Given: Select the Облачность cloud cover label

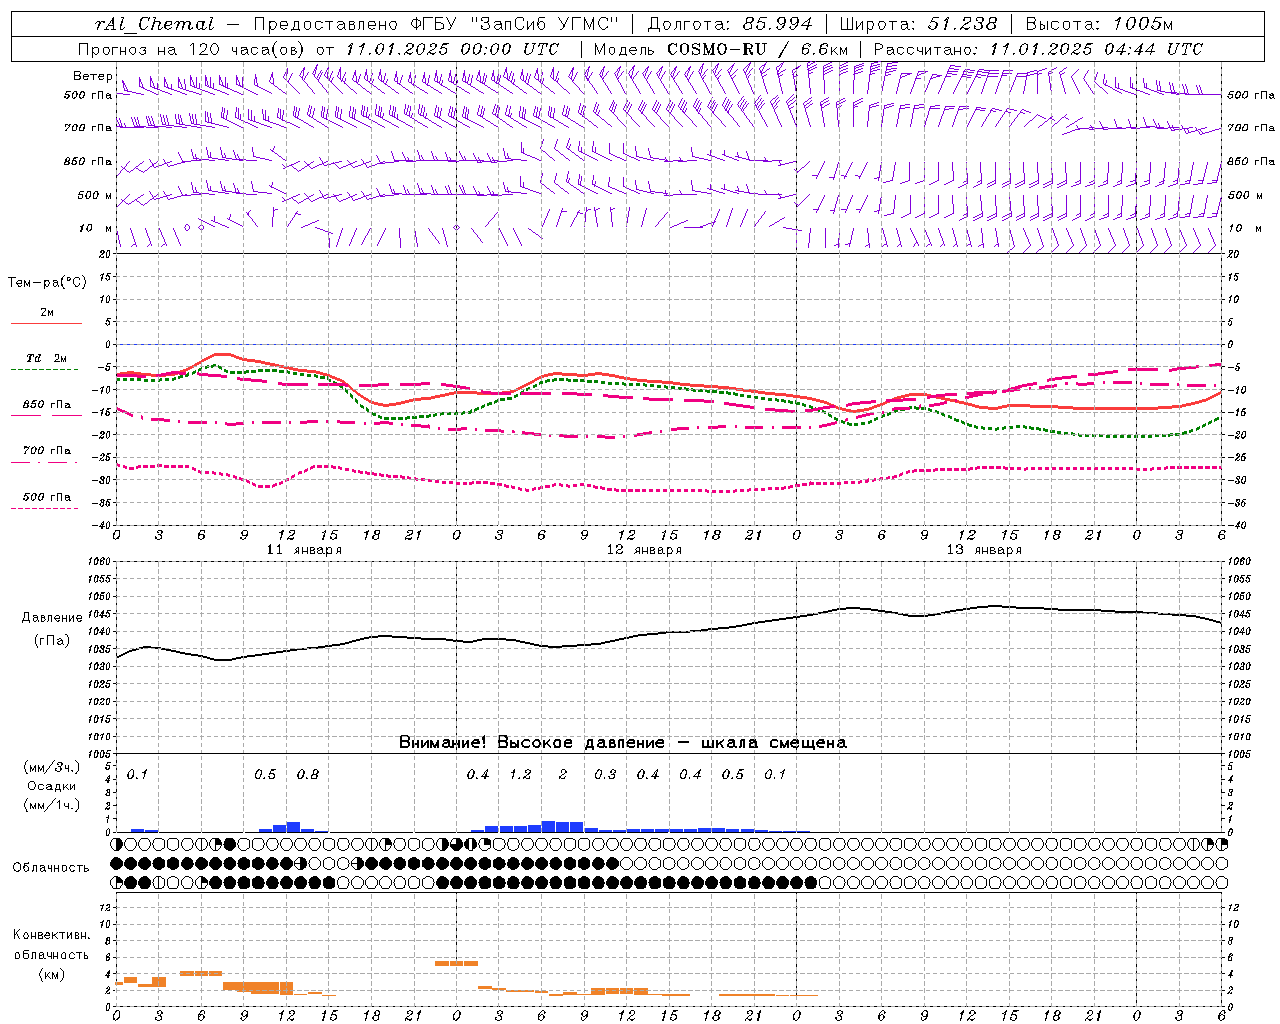Looking at the screenshot, I should tap(51, 868).
